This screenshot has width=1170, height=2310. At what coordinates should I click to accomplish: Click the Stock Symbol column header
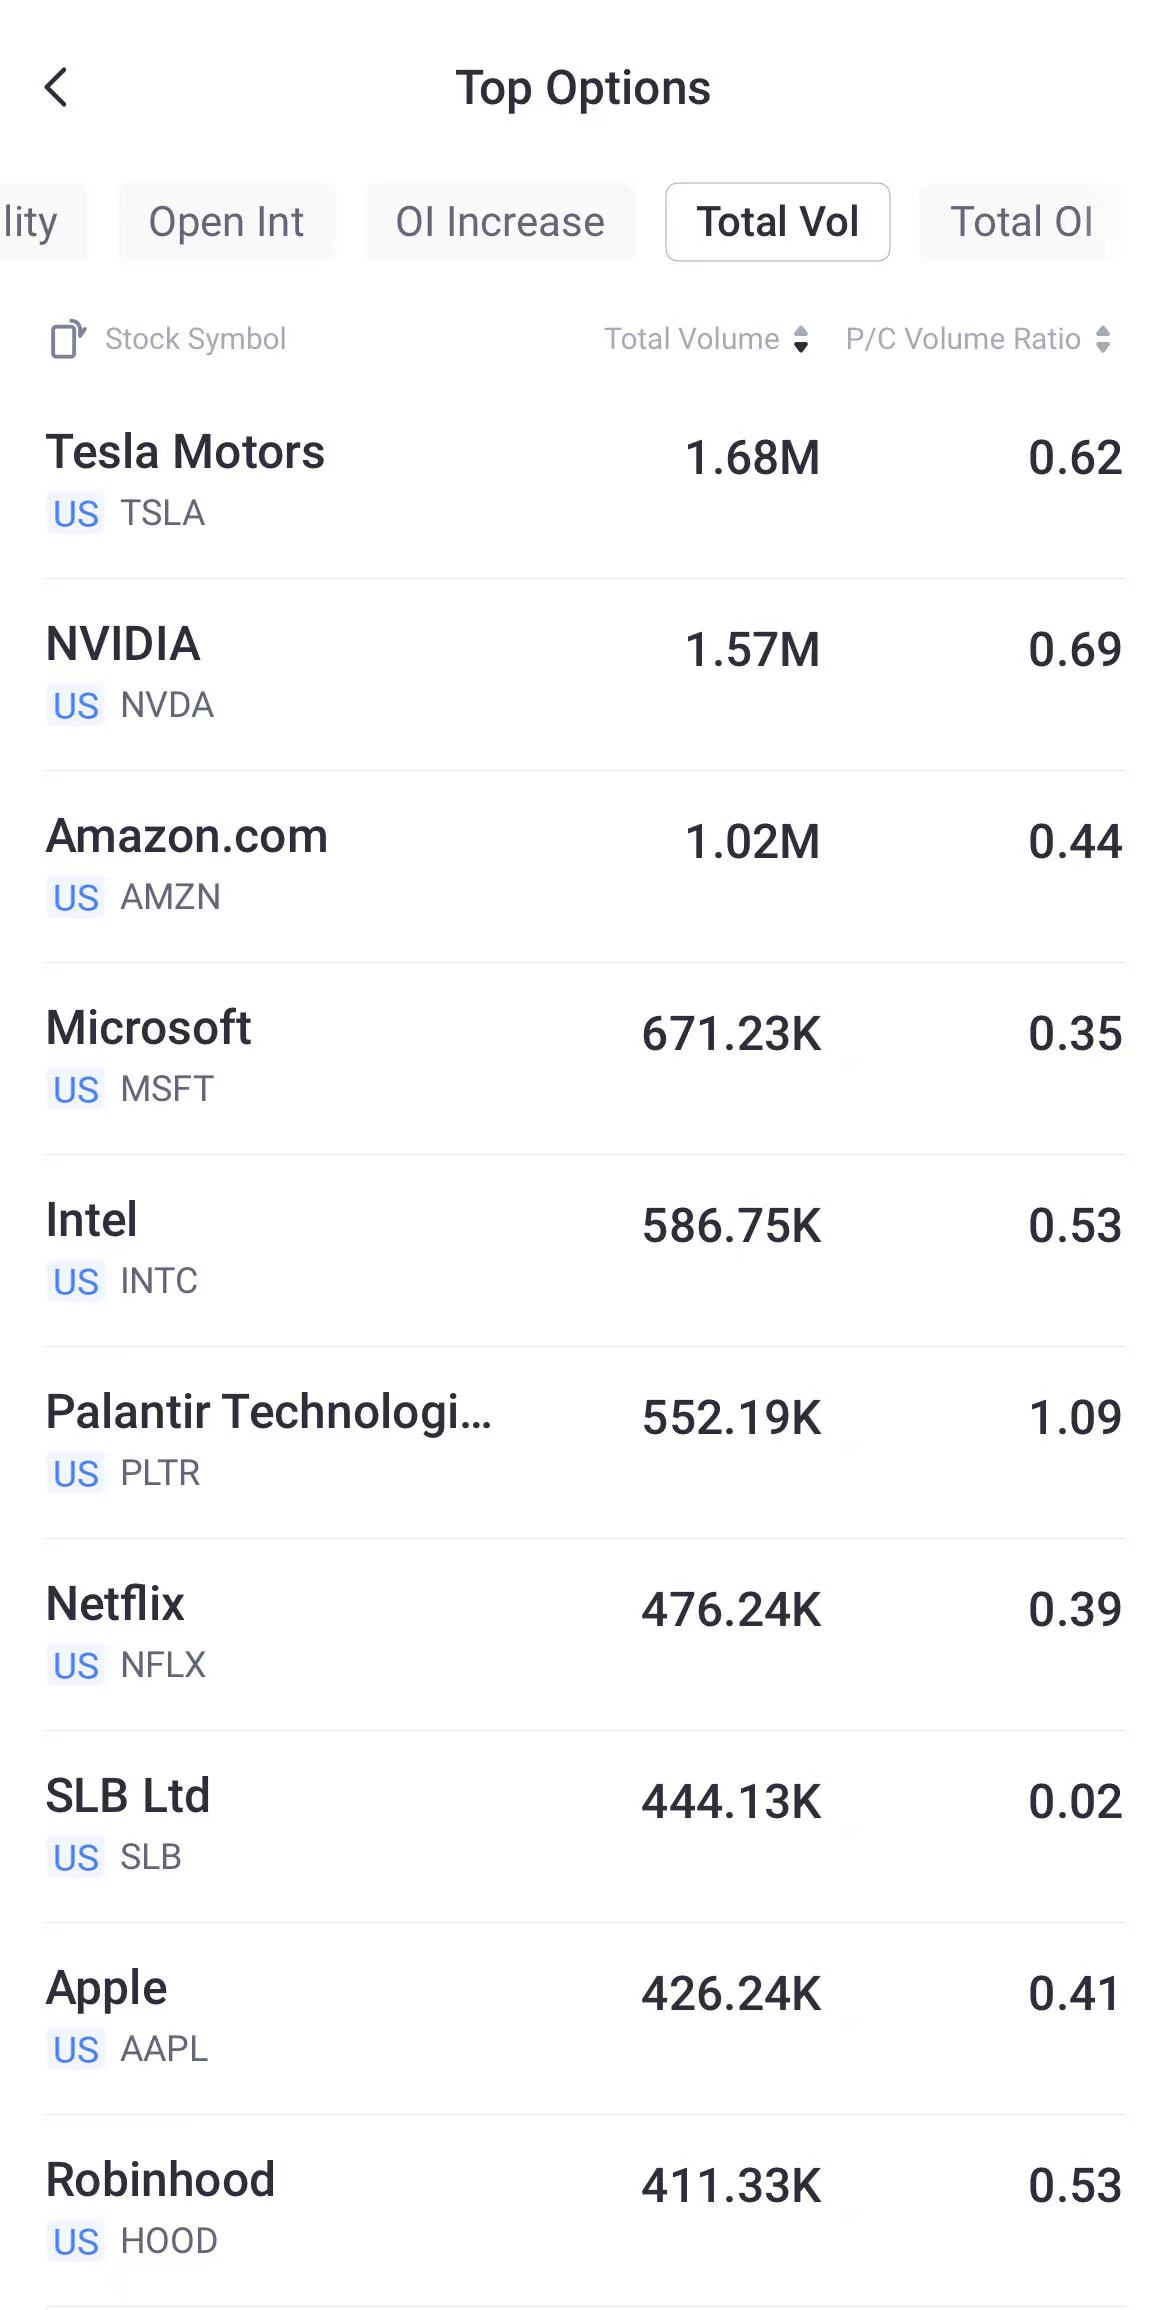pyautogui.click(x=196, y=339)
